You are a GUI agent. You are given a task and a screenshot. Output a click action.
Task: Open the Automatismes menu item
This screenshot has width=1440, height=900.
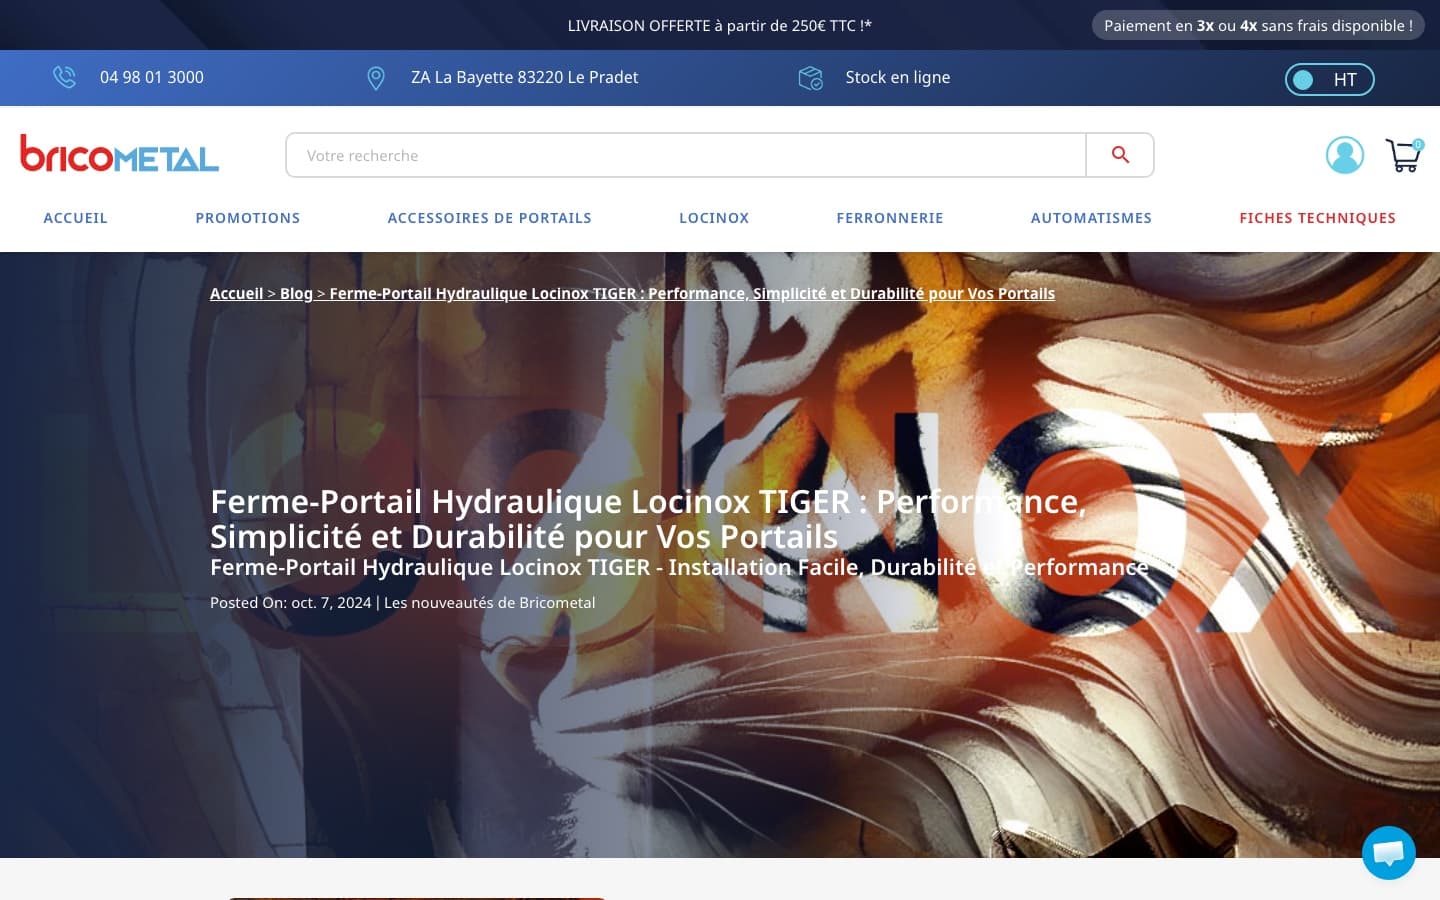1091,218
